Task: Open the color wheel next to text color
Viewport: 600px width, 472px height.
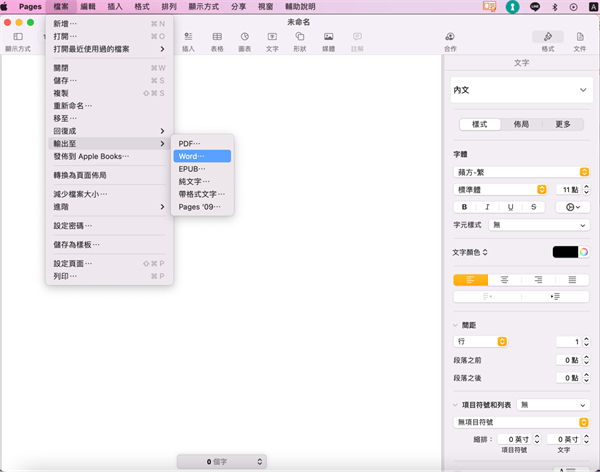Action: 584,252
